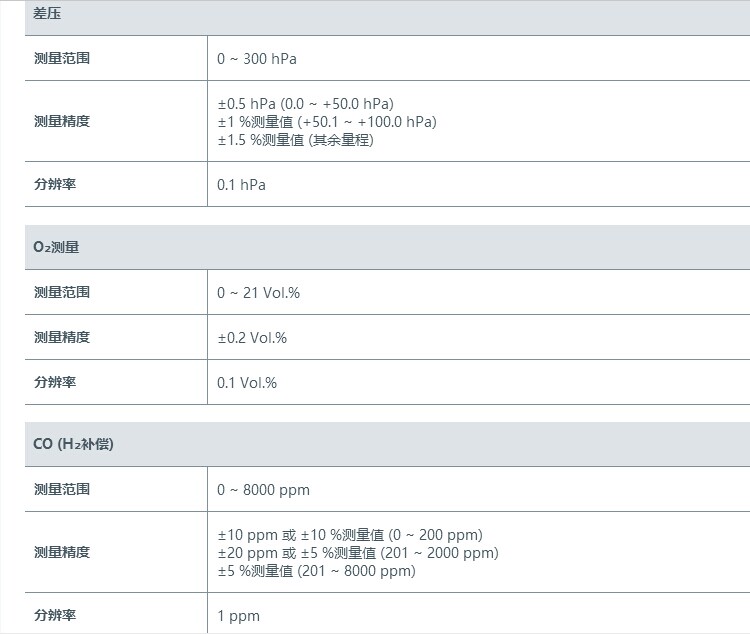This screenshot has width=750, height=634.
Task: Click 测量范围 label in 差压 section
Action: pyautogui.click(x=62, y=59)
